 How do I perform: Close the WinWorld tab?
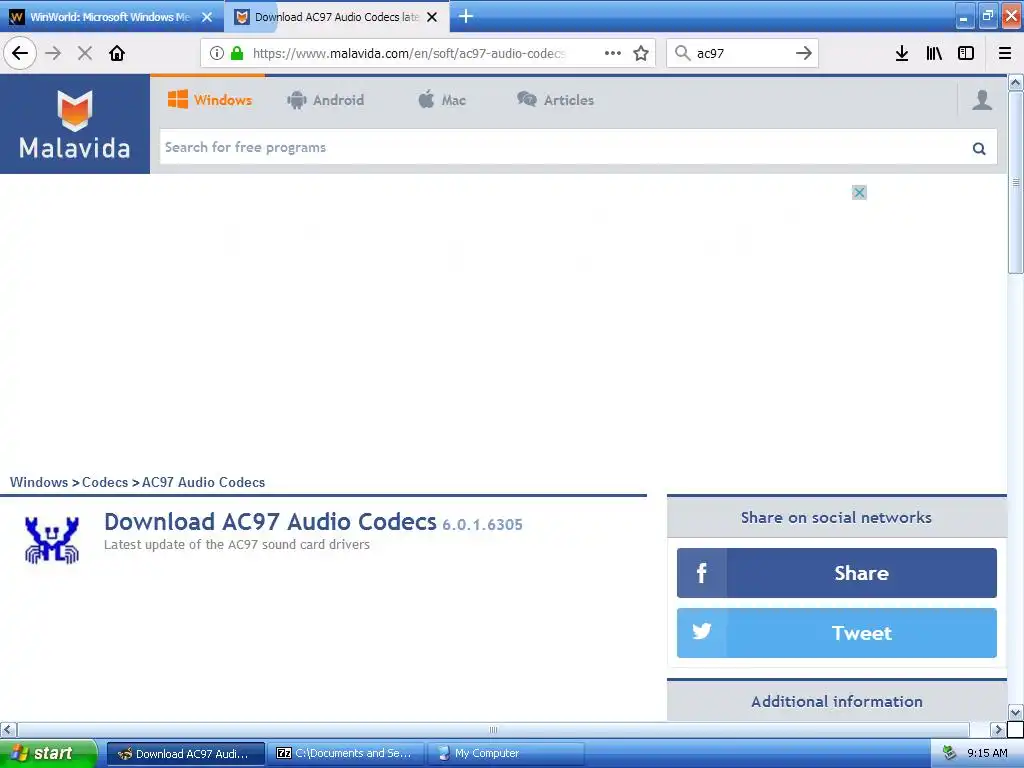pos(207,17)
